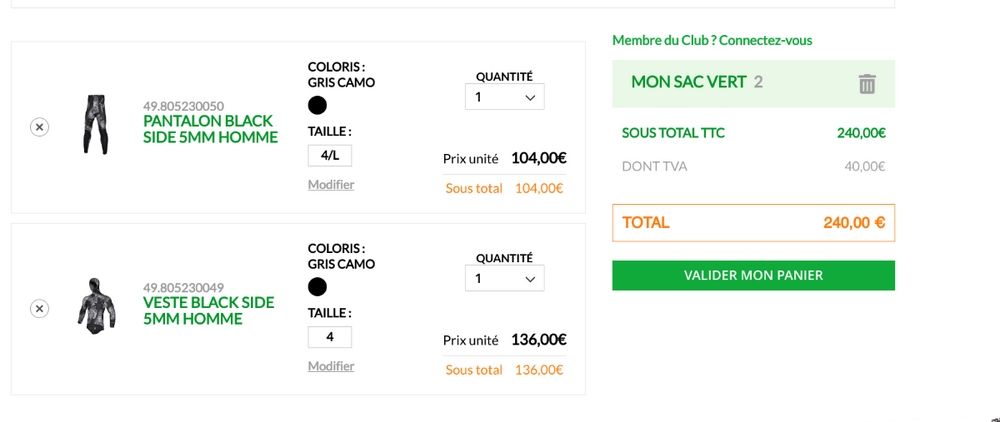Open the Pantalon Black Side 5mm Homme product
Image resolution: width=1000 pixels, height=422 pixels.
pos(210,129)
